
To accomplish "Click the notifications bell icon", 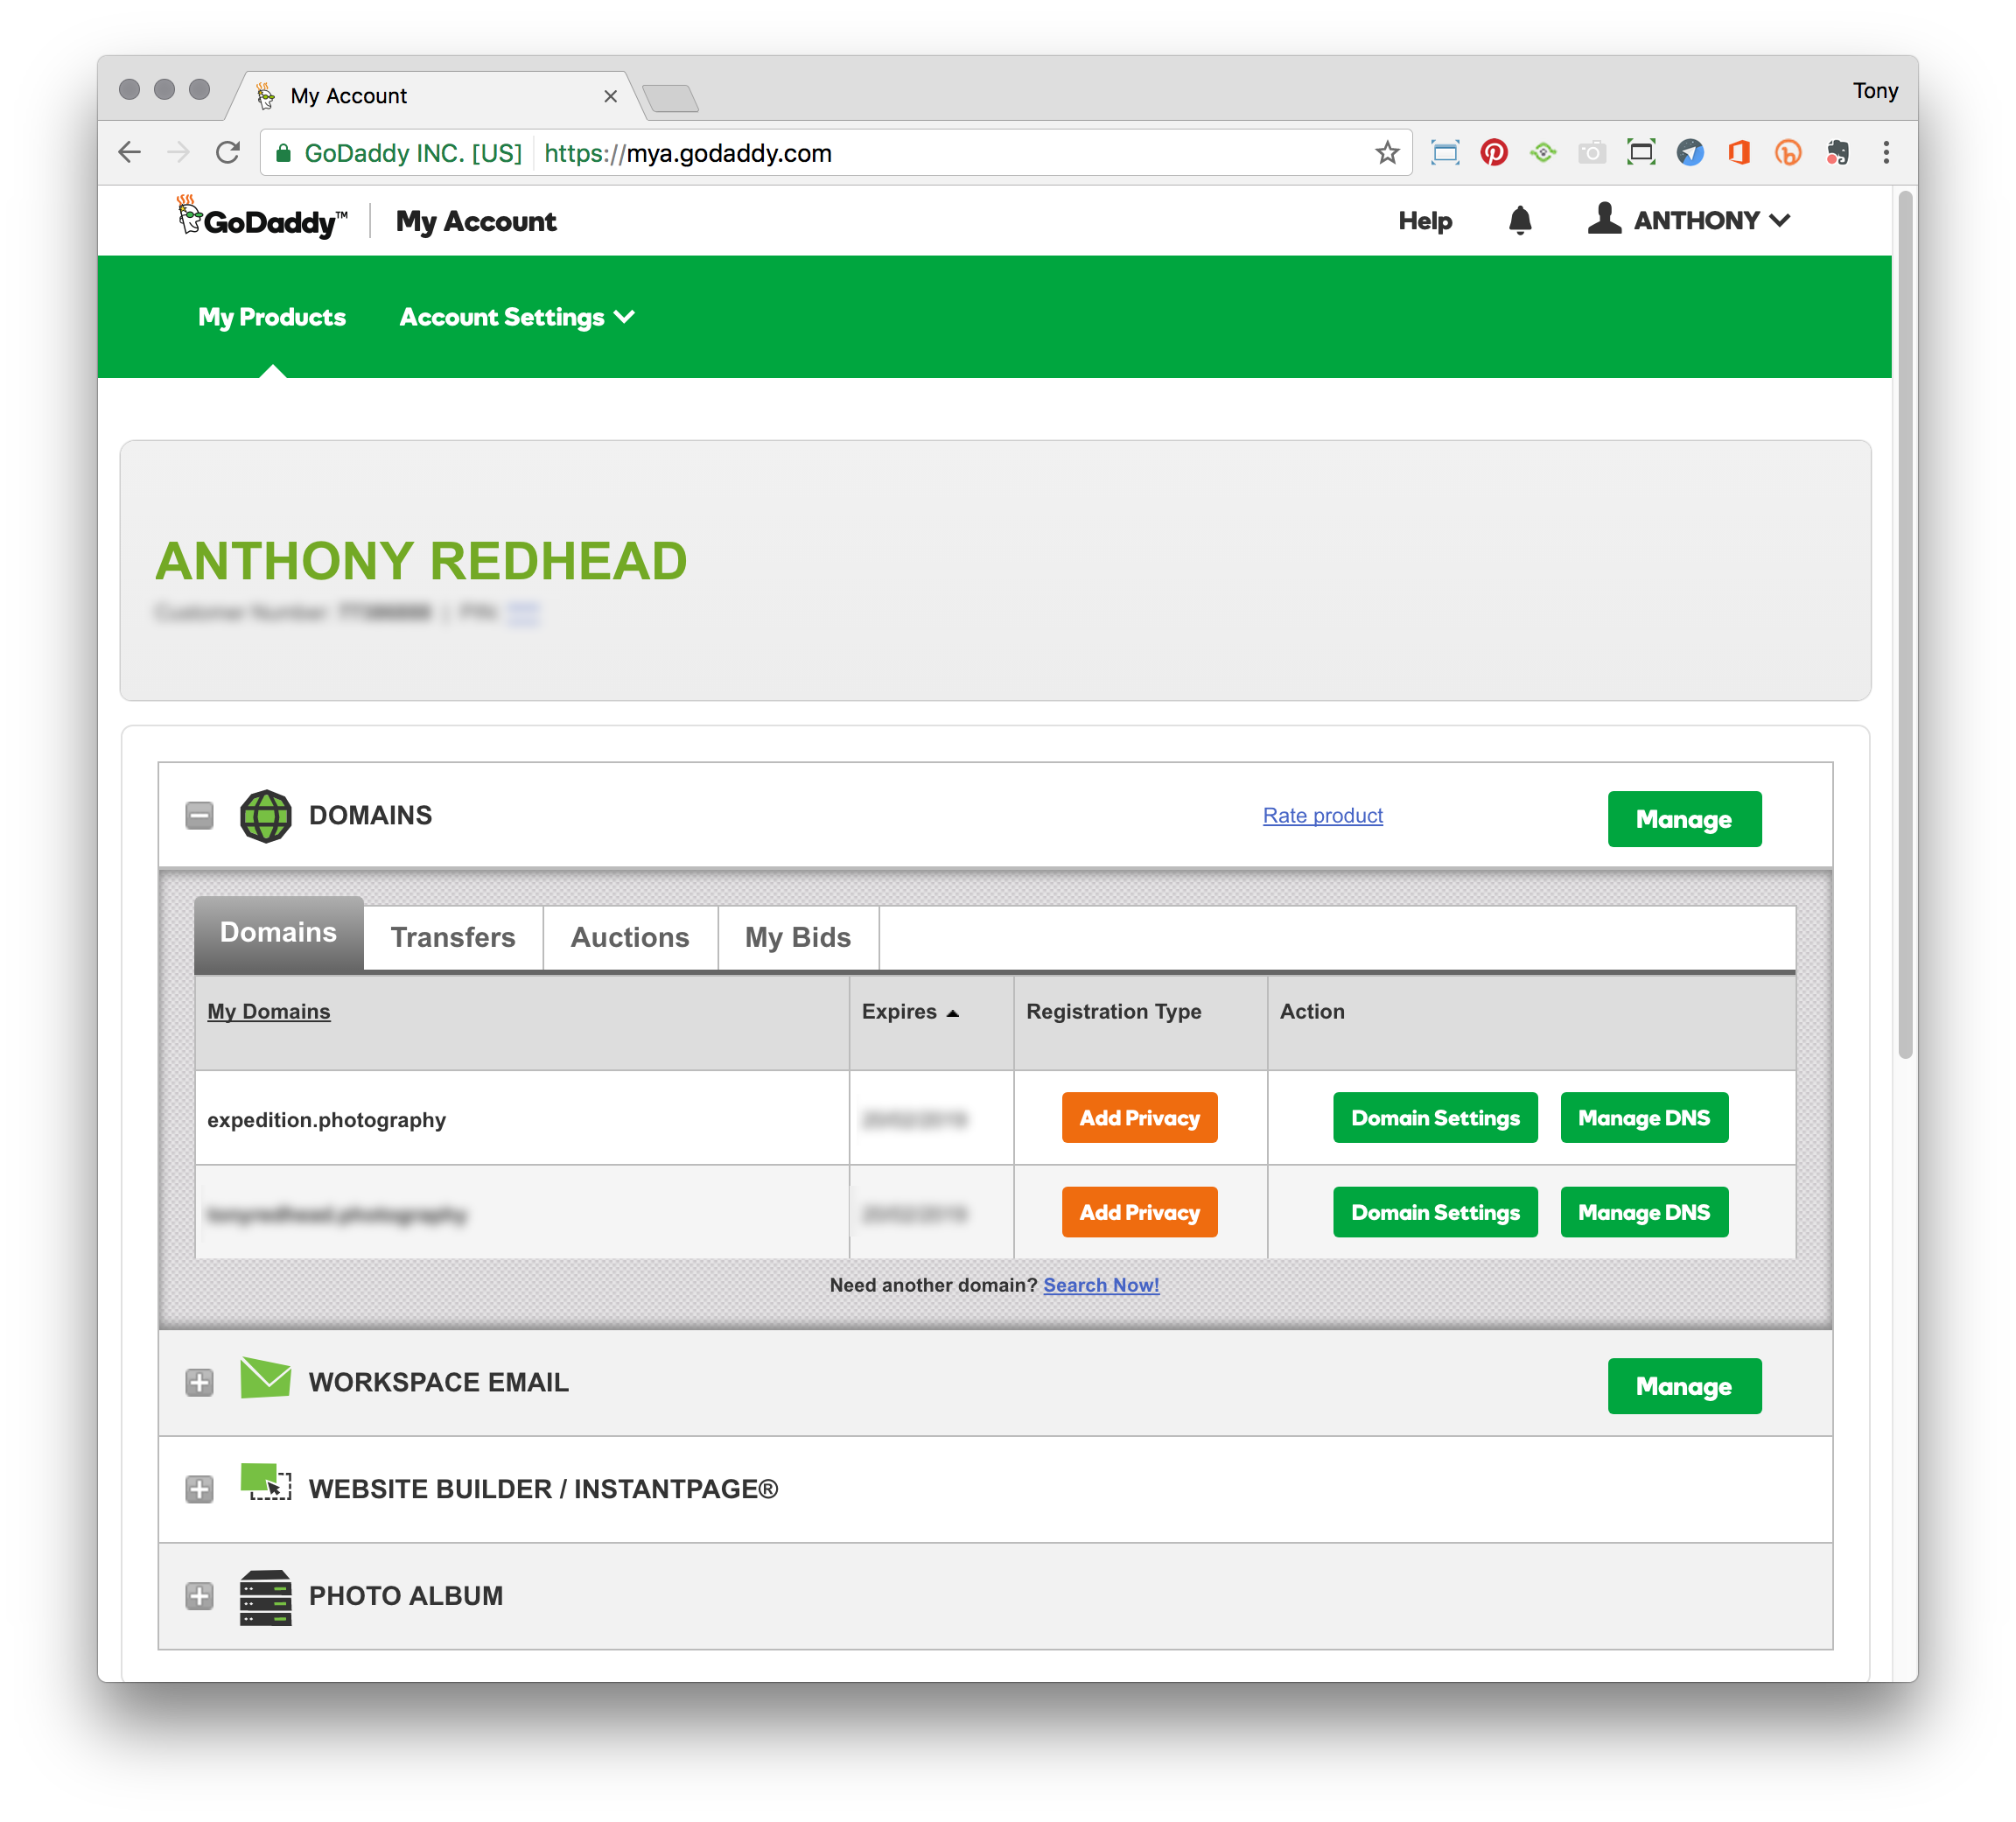I will (1519, 220).
